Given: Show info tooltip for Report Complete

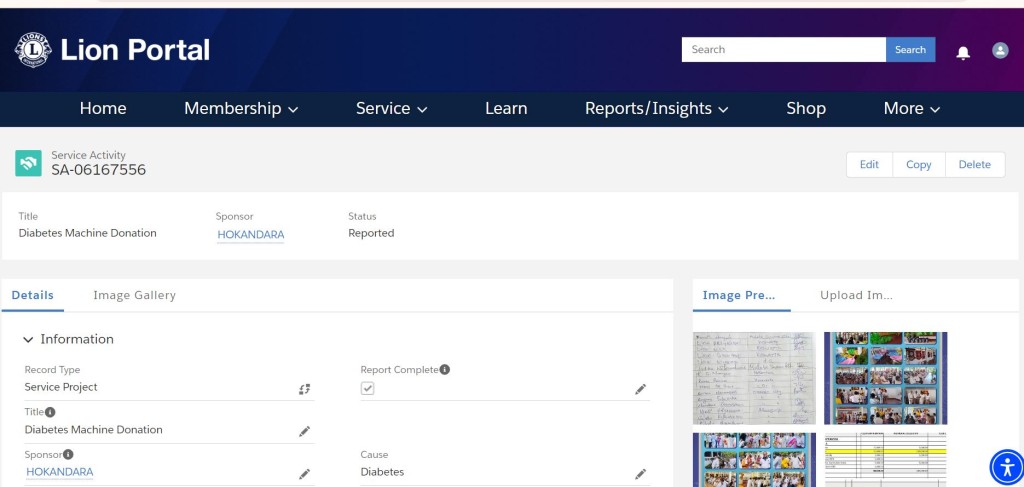Looking at the screenshot, I should tap(445, 369).
